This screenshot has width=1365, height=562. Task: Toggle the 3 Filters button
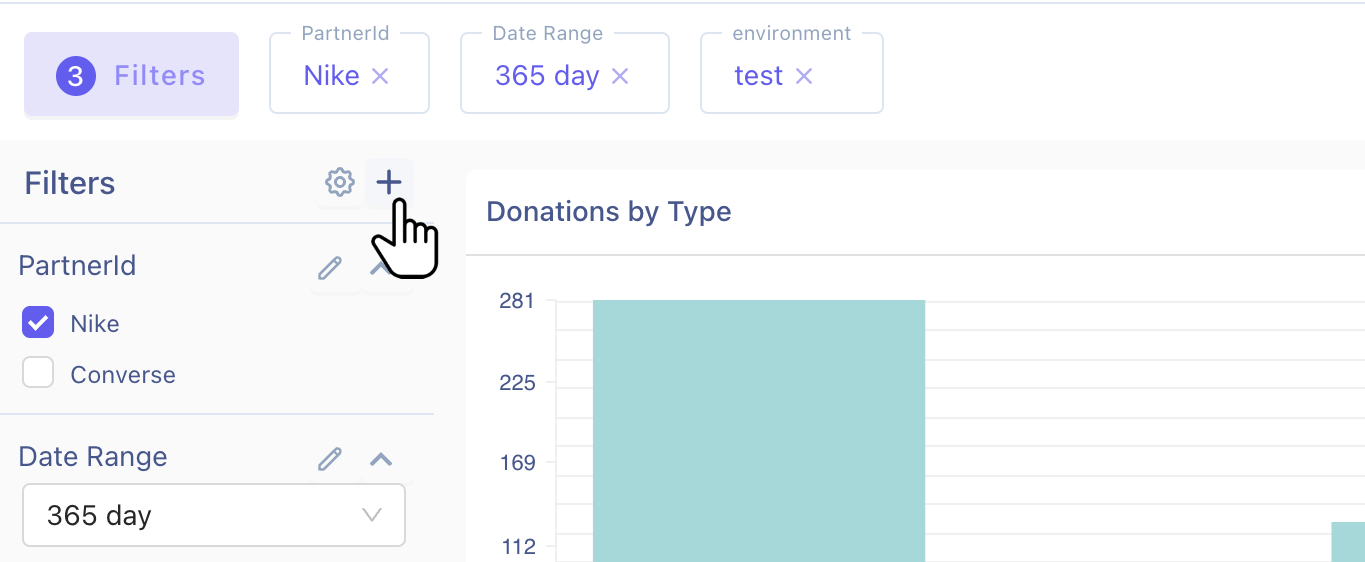(131, 76)
